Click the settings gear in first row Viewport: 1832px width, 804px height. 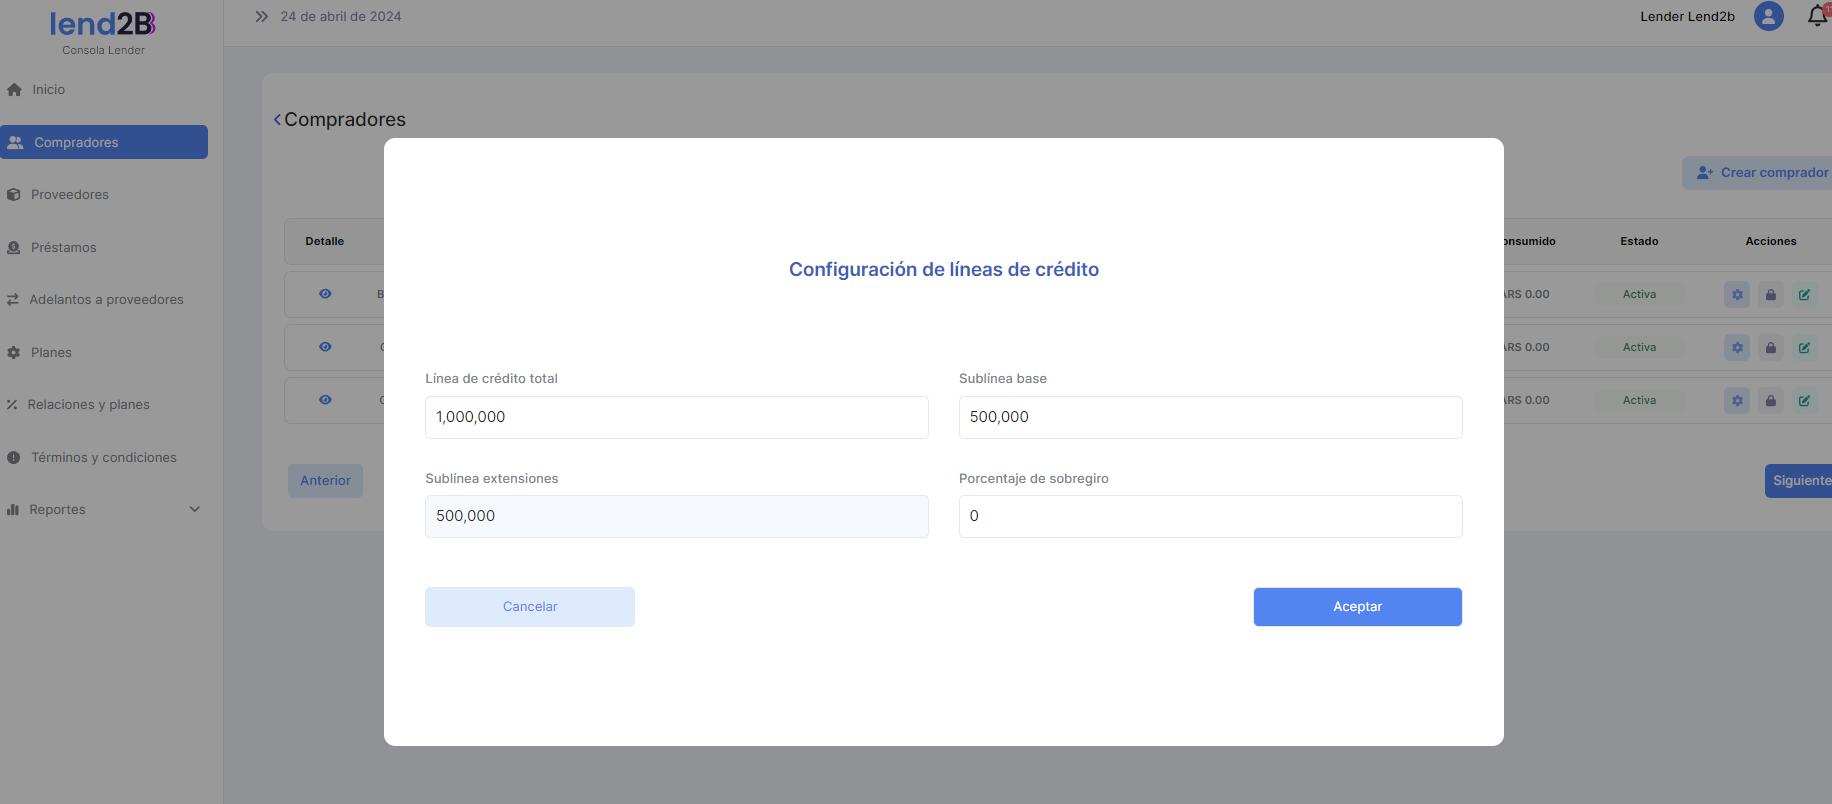click(1737, 295)
